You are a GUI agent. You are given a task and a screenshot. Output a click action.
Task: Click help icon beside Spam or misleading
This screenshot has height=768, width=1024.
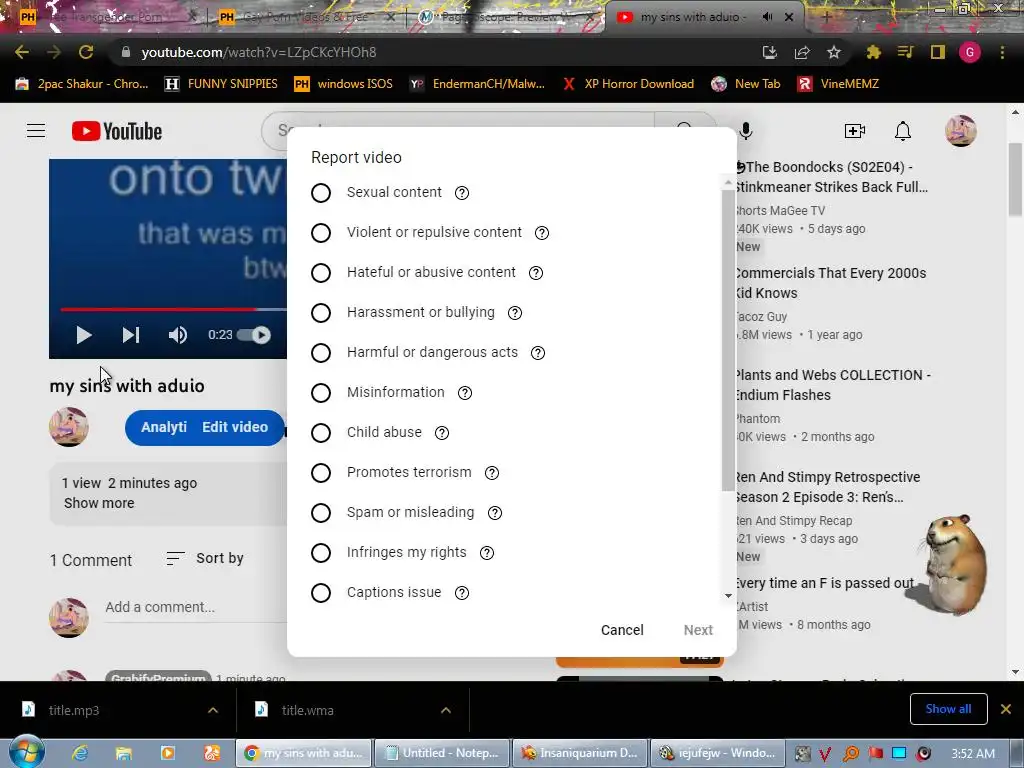[494, 513]
